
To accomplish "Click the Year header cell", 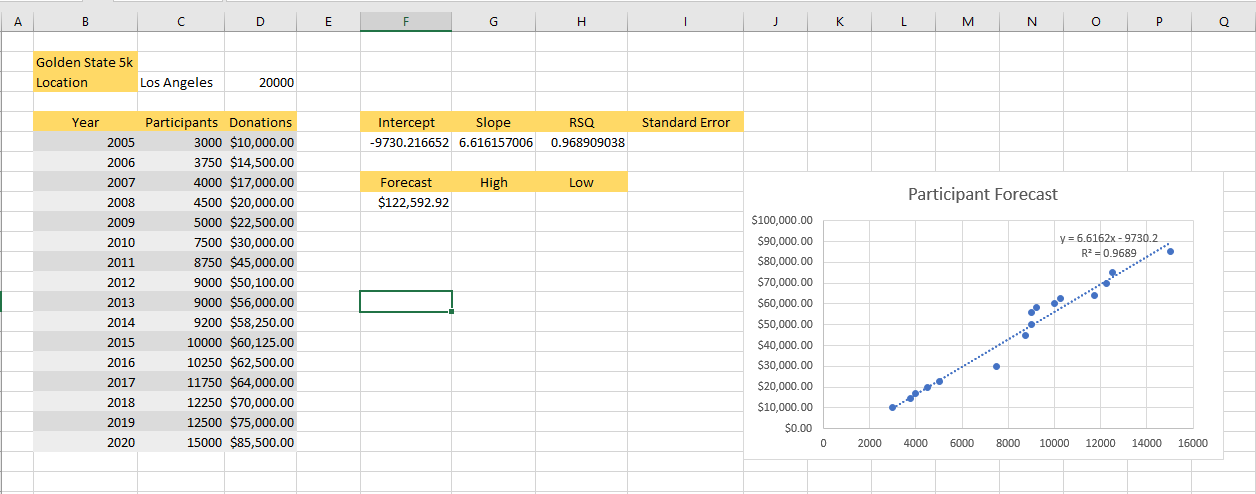I will [85, 122].
